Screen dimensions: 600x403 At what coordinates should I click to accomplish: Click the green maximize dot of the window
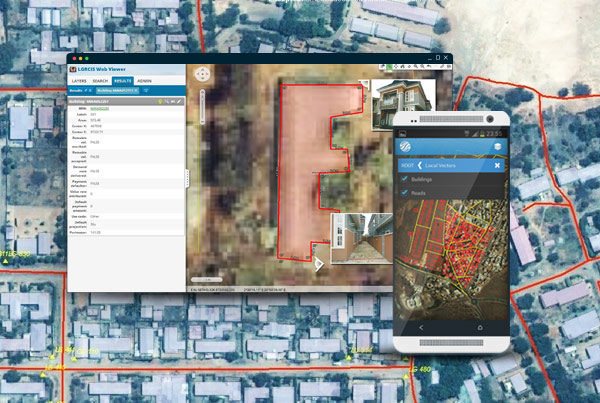coord(87,59)
